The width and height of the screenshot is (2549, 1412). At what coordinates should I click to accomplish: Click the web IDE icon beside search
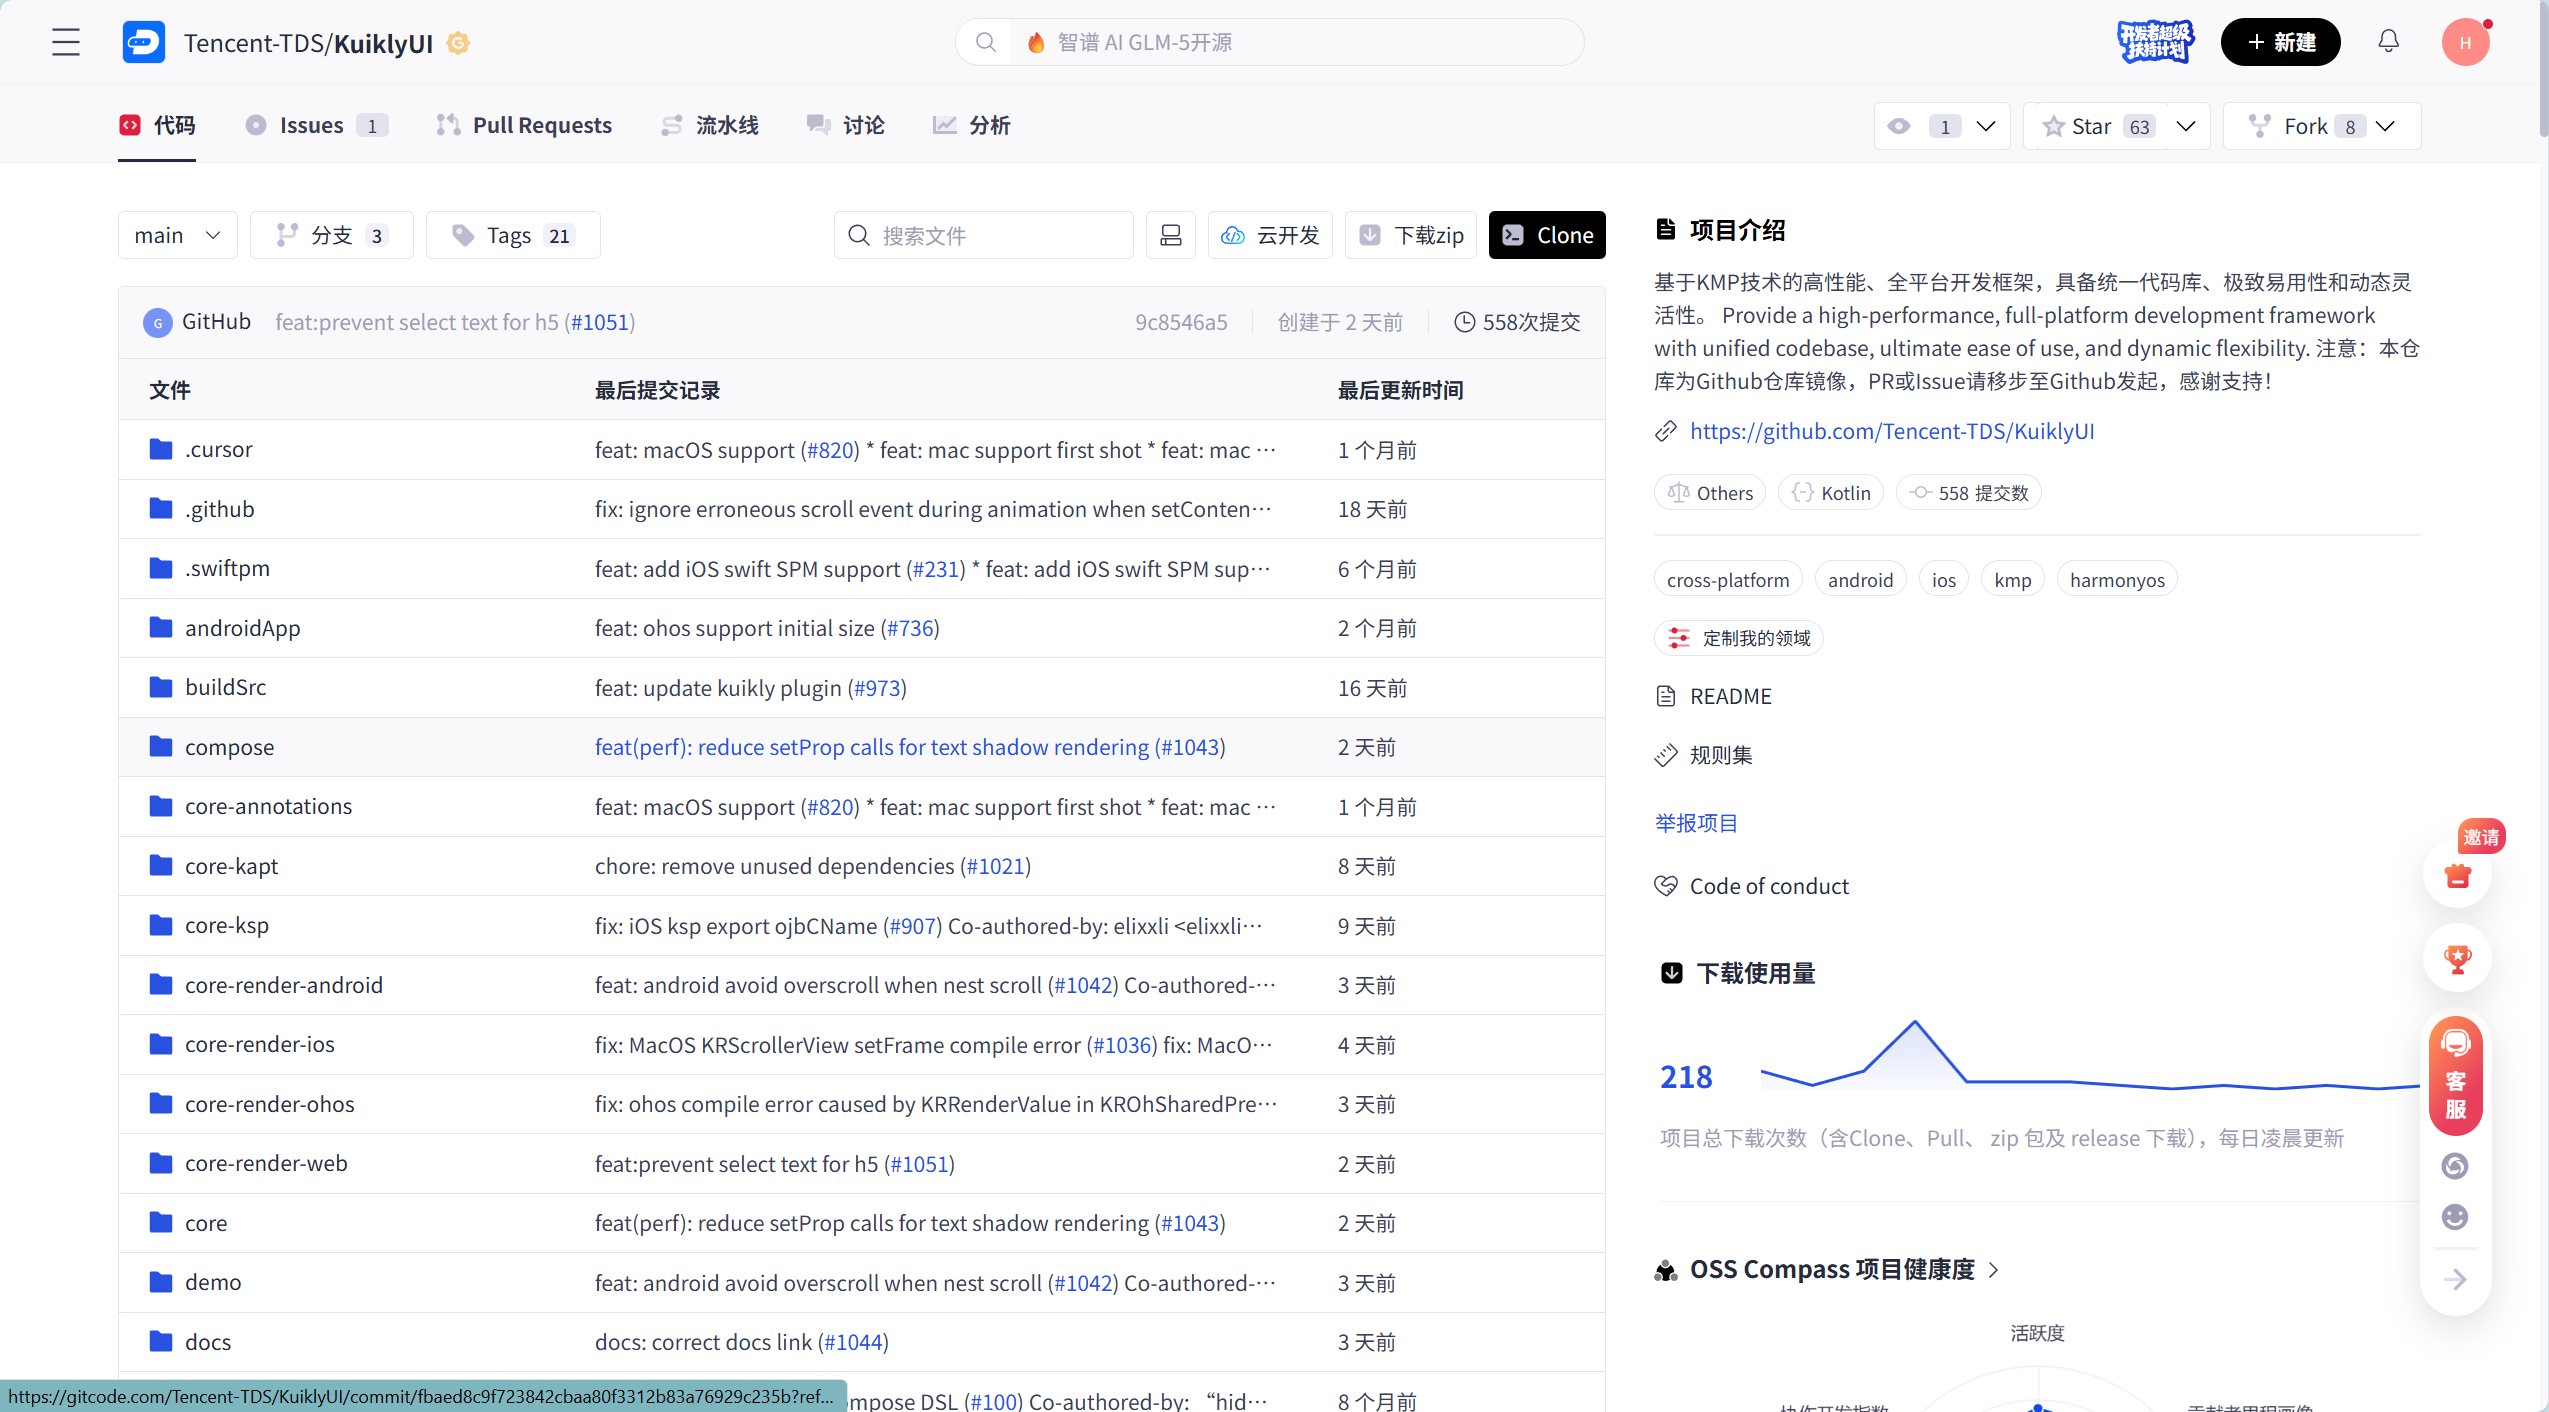pyautogui.click(x=1170, y=235)
